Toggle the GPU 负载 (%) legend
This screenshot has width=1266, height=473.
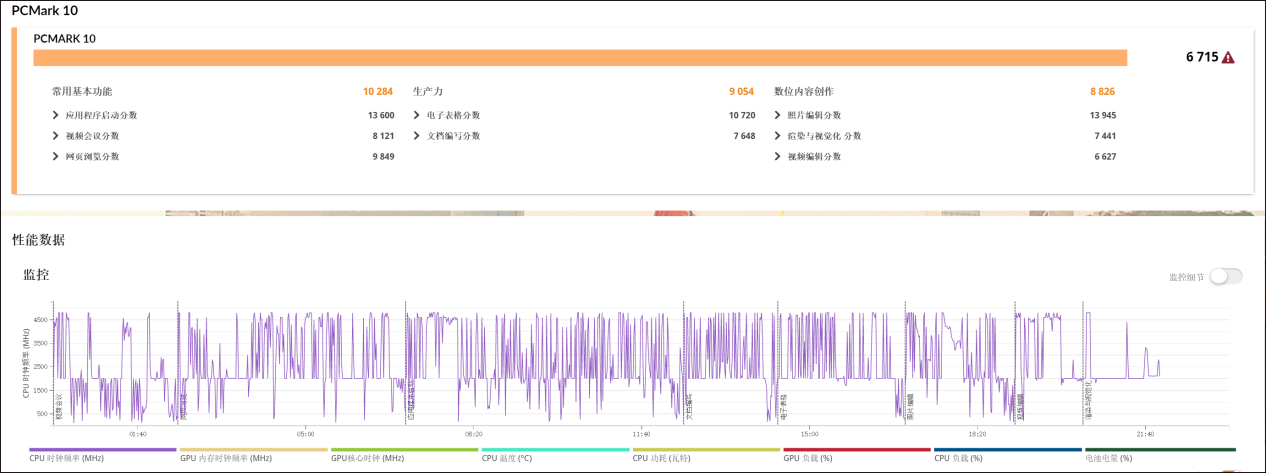pos(808,458)
